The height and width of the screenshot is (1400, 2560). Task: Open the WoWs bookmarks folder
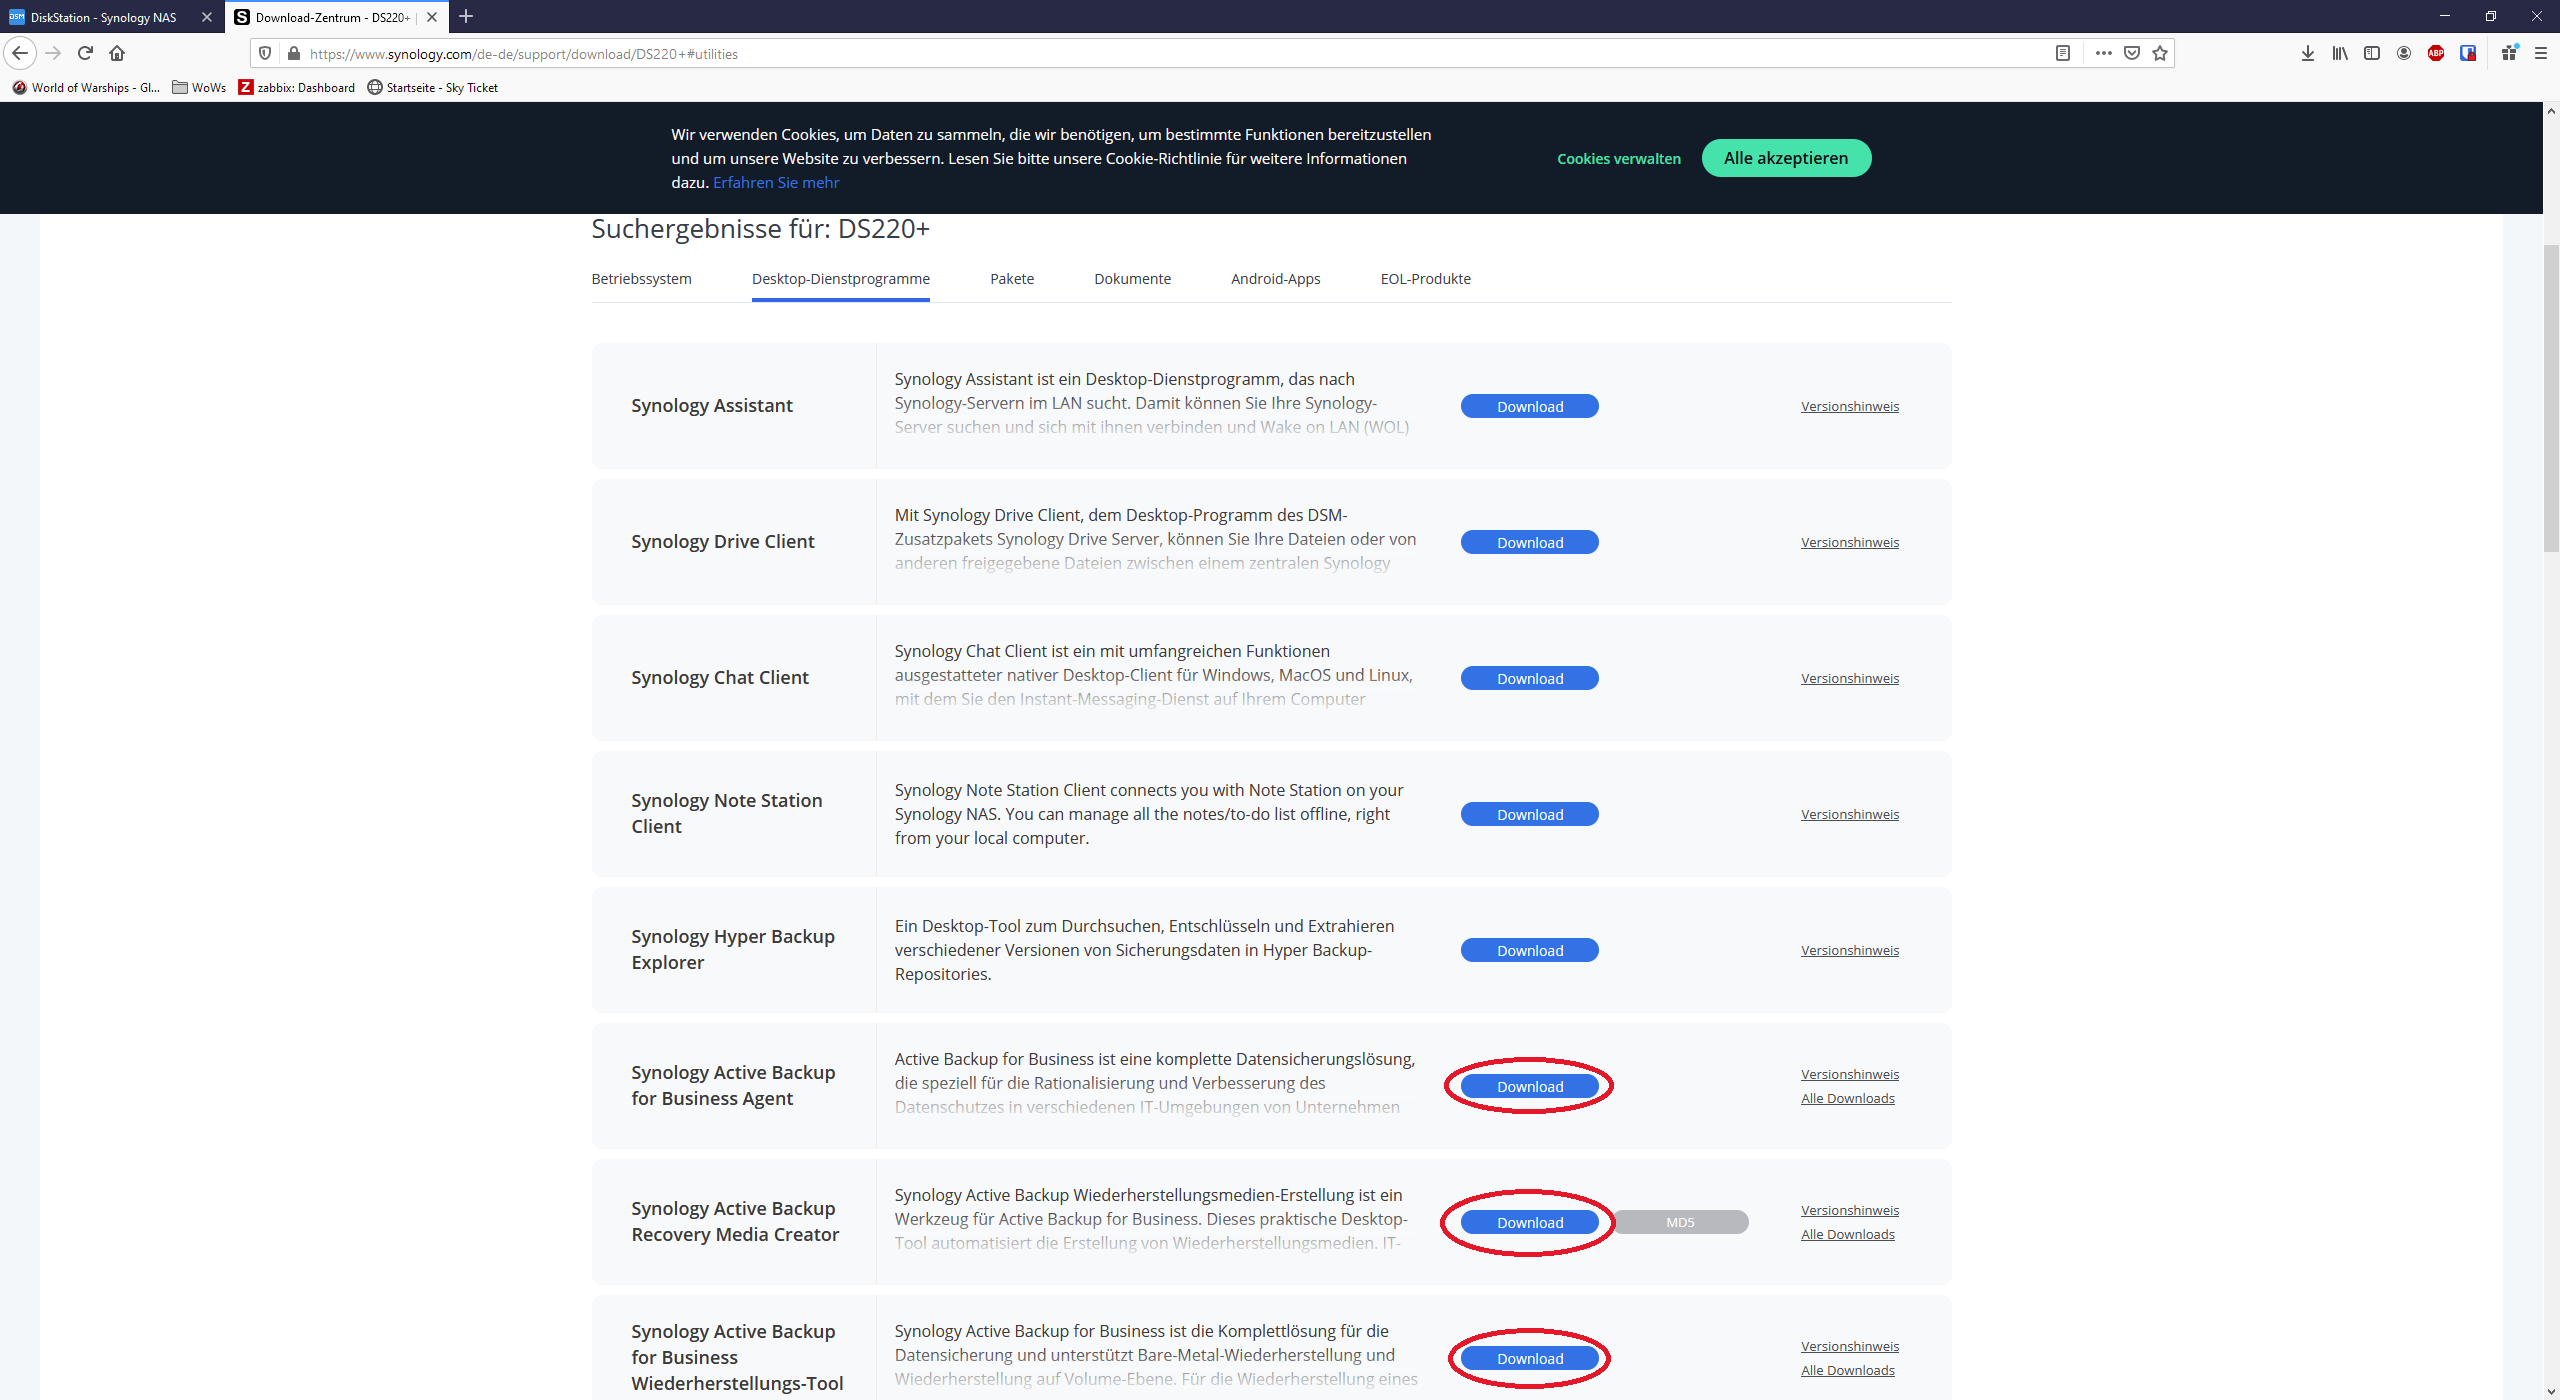click(x=199, y=88)
